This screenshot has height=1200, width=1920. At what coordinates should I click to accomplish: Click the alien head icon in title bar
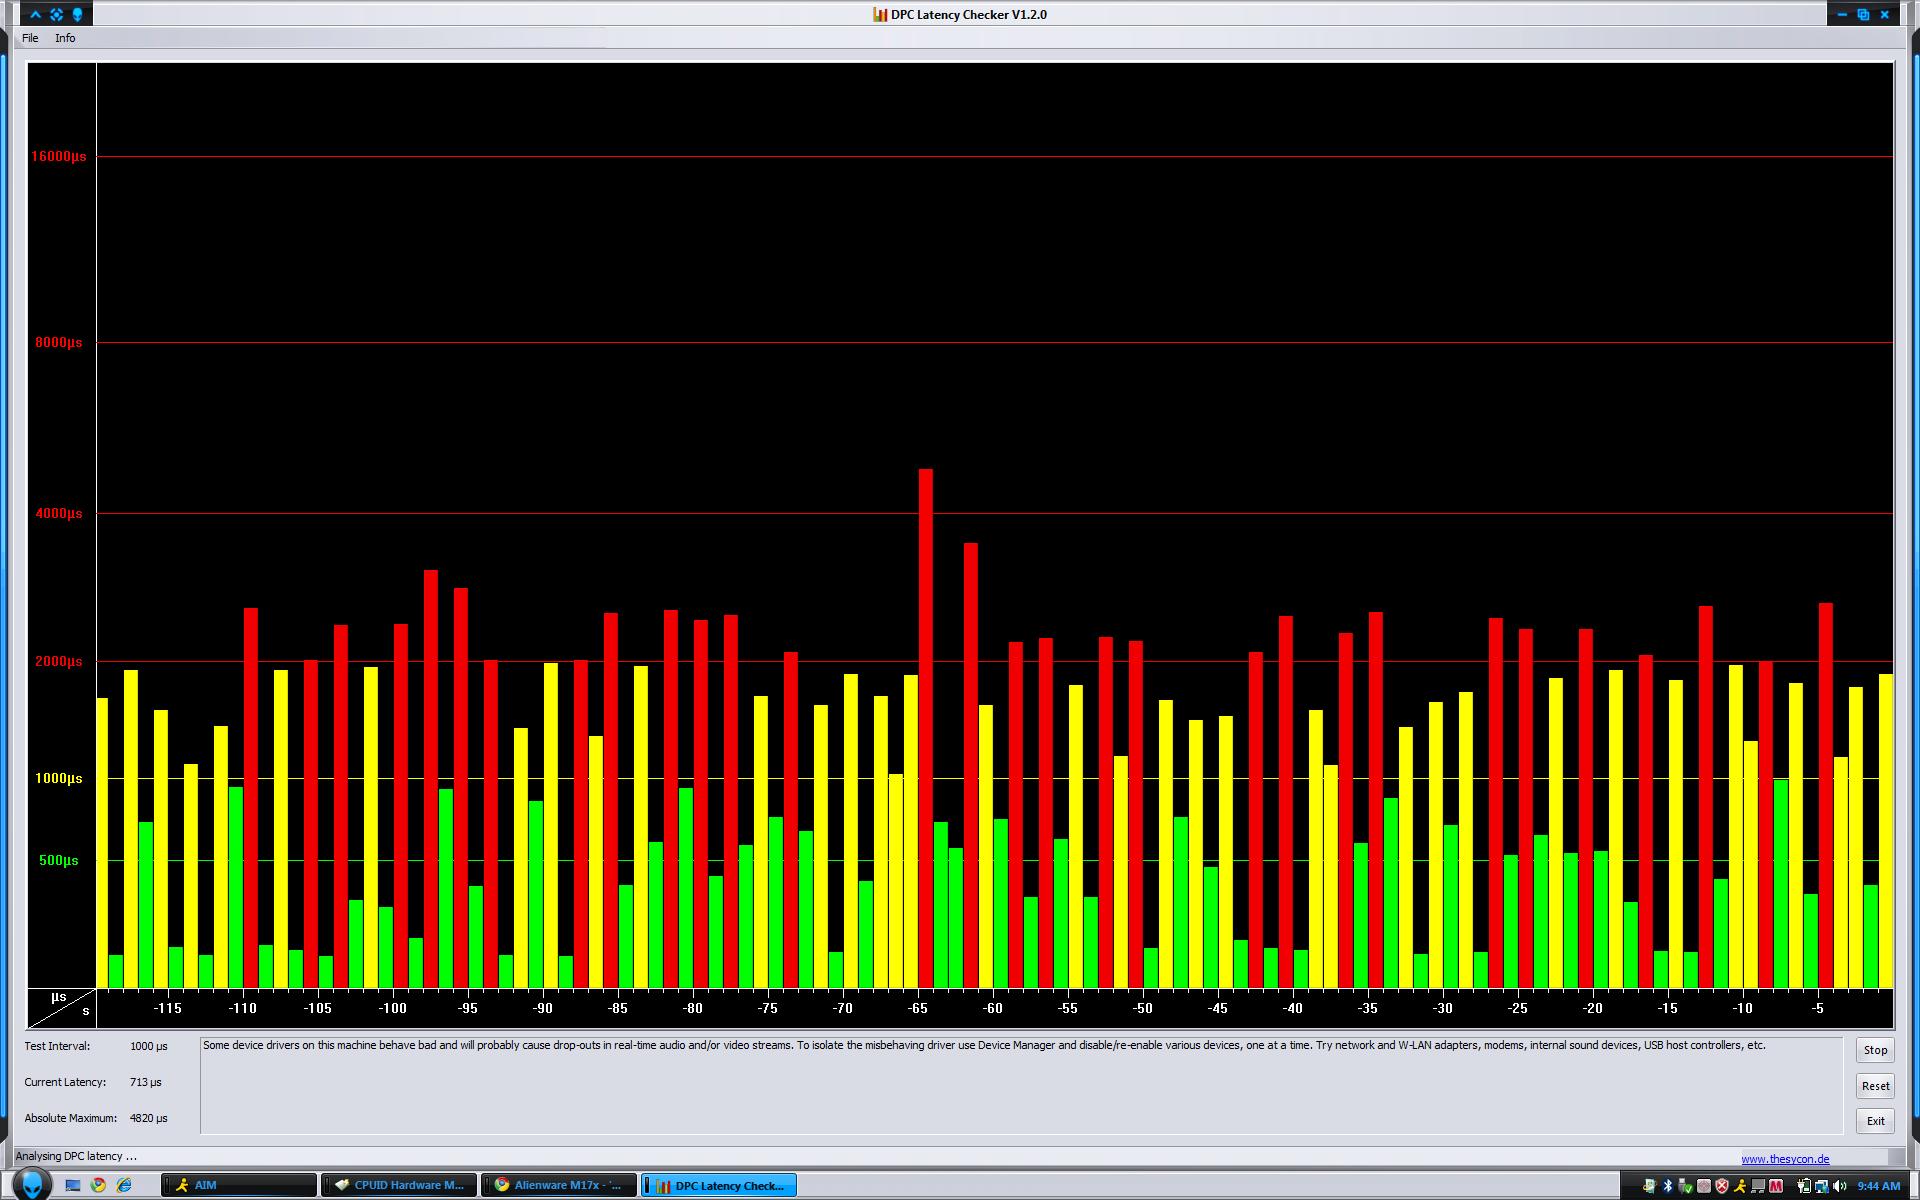pos(77,14)
